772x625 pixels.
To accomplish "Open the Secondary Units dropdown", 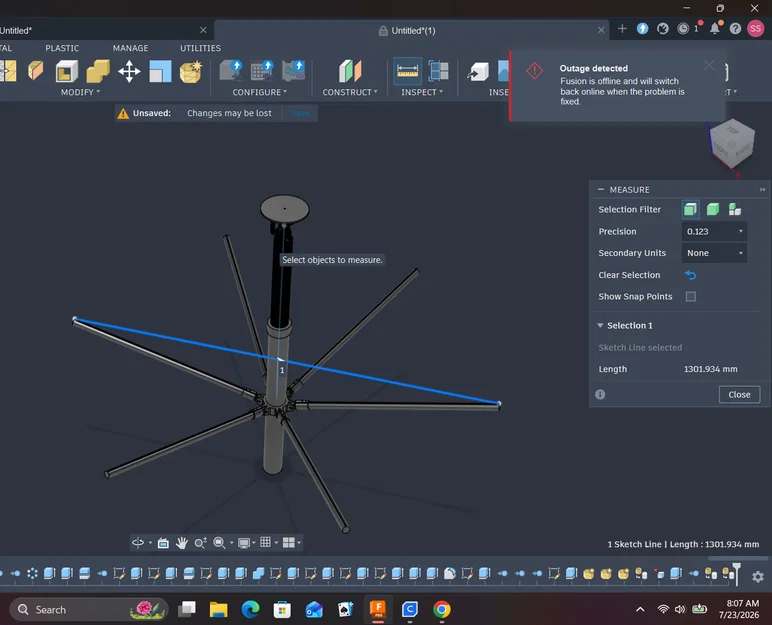I will coord(714,253).
